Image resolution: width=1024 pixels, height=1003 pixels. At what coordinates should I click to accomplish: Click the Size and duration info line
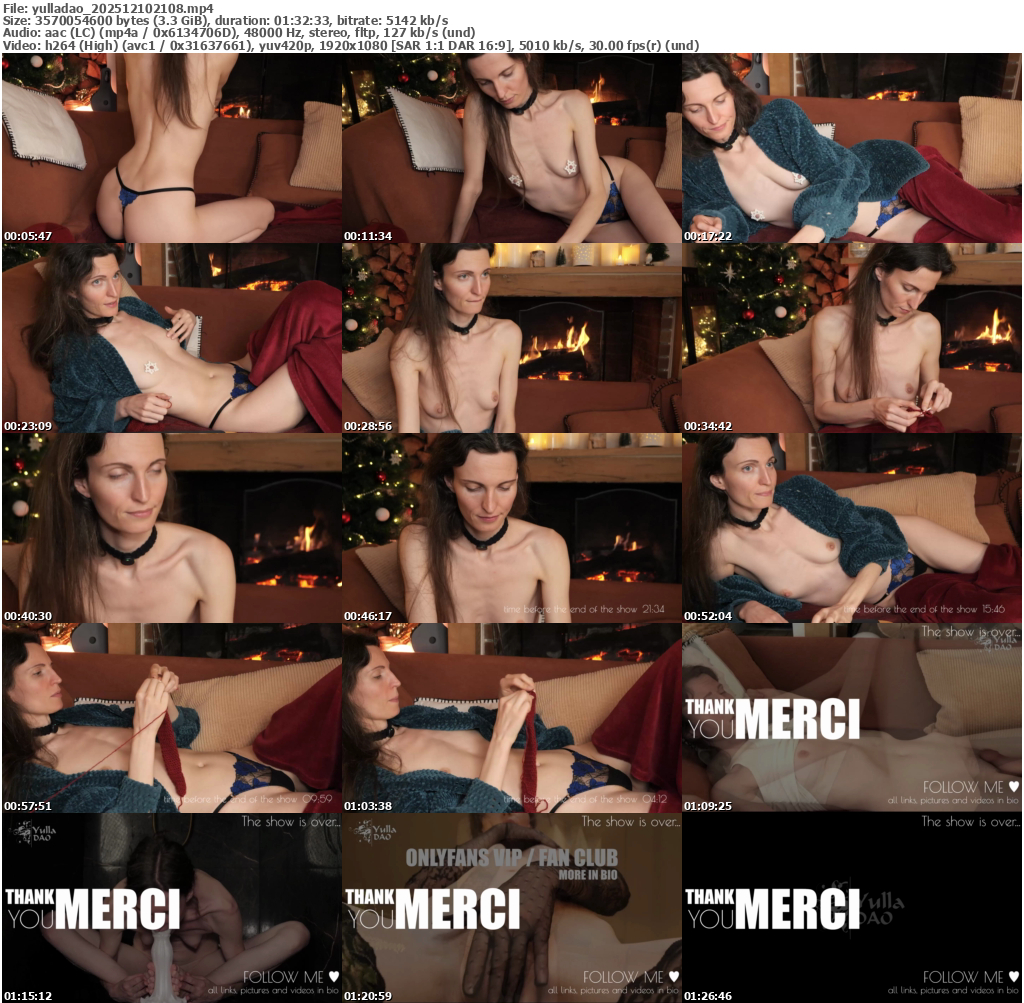[x=225, y=21]
